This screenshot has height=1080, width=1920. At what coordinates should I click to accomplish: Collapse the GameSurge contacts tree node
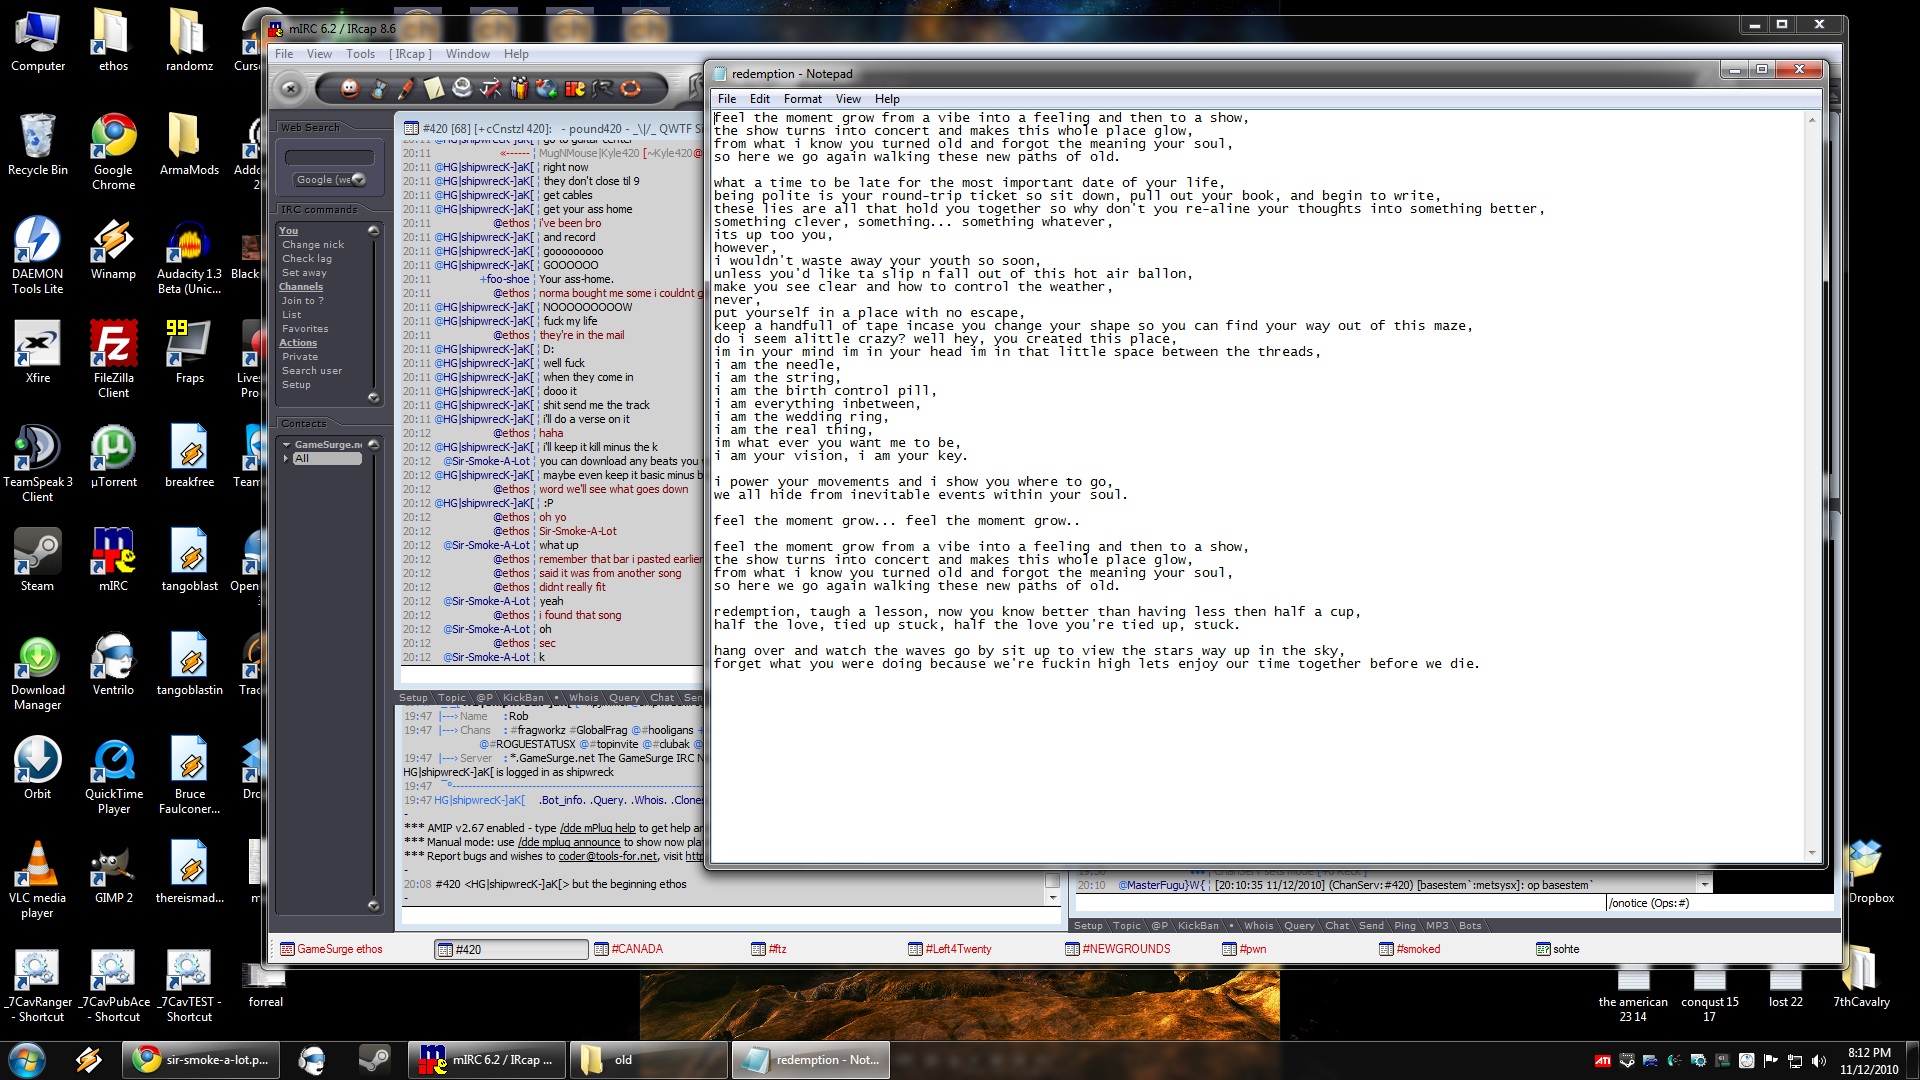pos(286,445)
